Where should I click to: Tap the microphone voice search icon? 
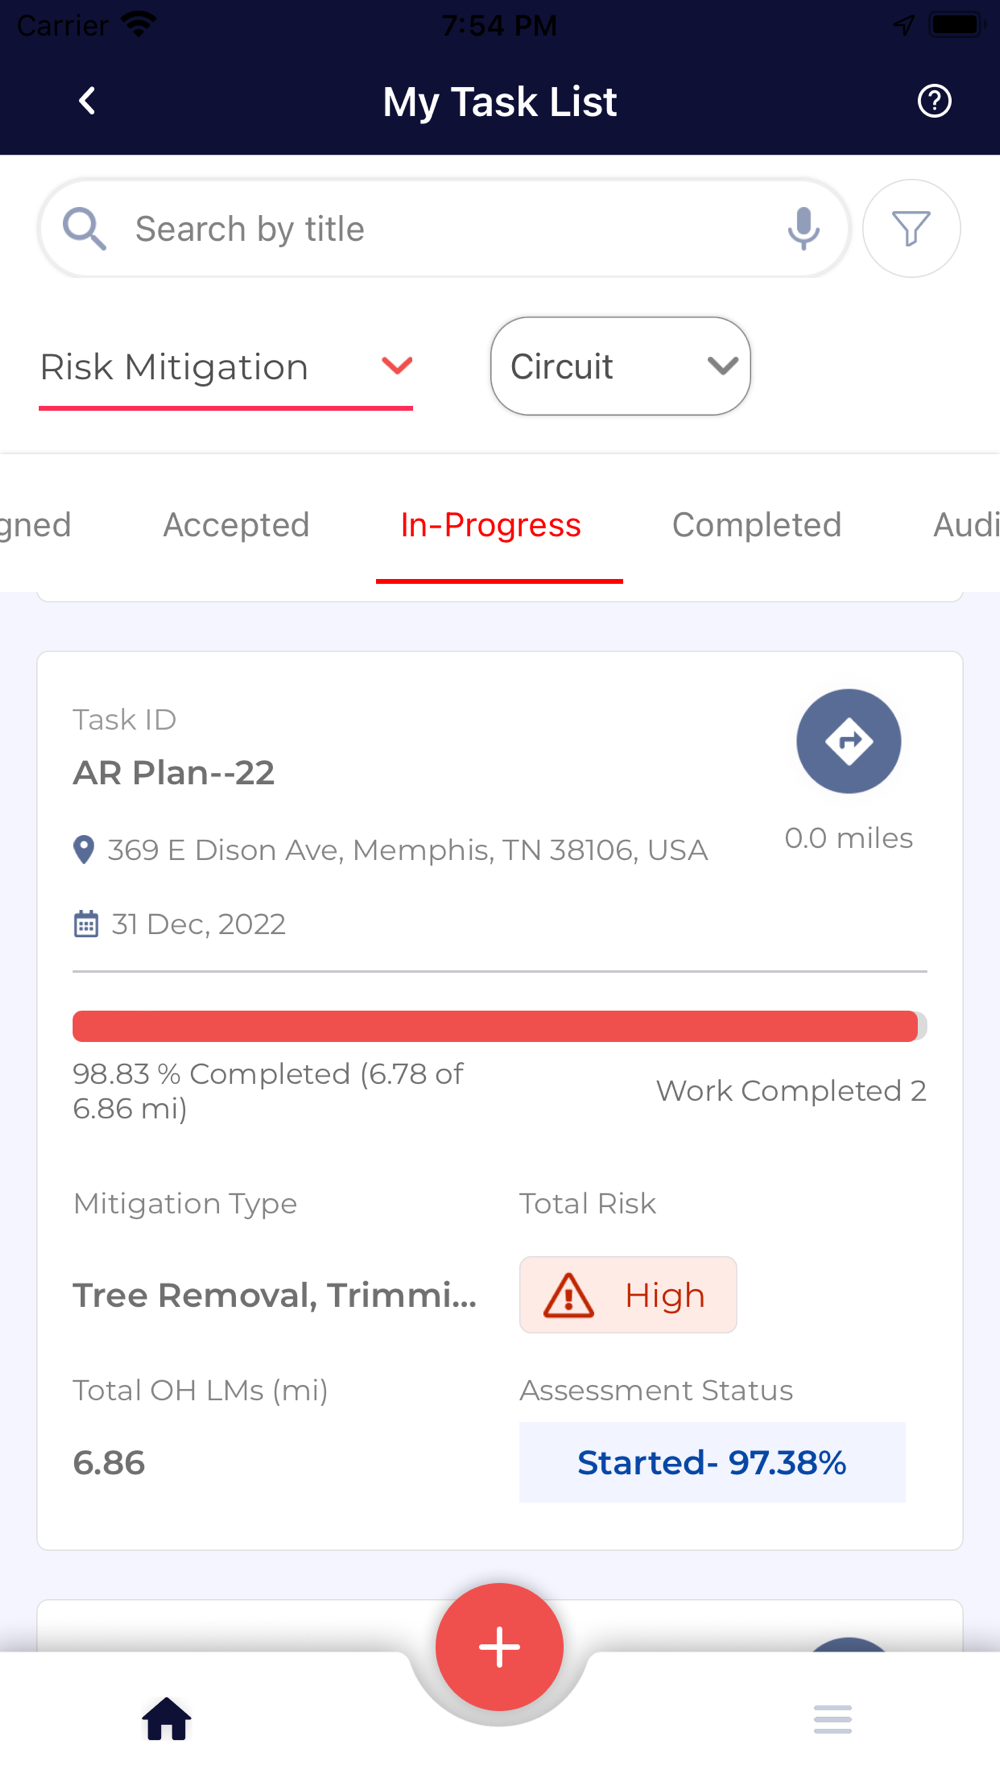click(803, 229)
